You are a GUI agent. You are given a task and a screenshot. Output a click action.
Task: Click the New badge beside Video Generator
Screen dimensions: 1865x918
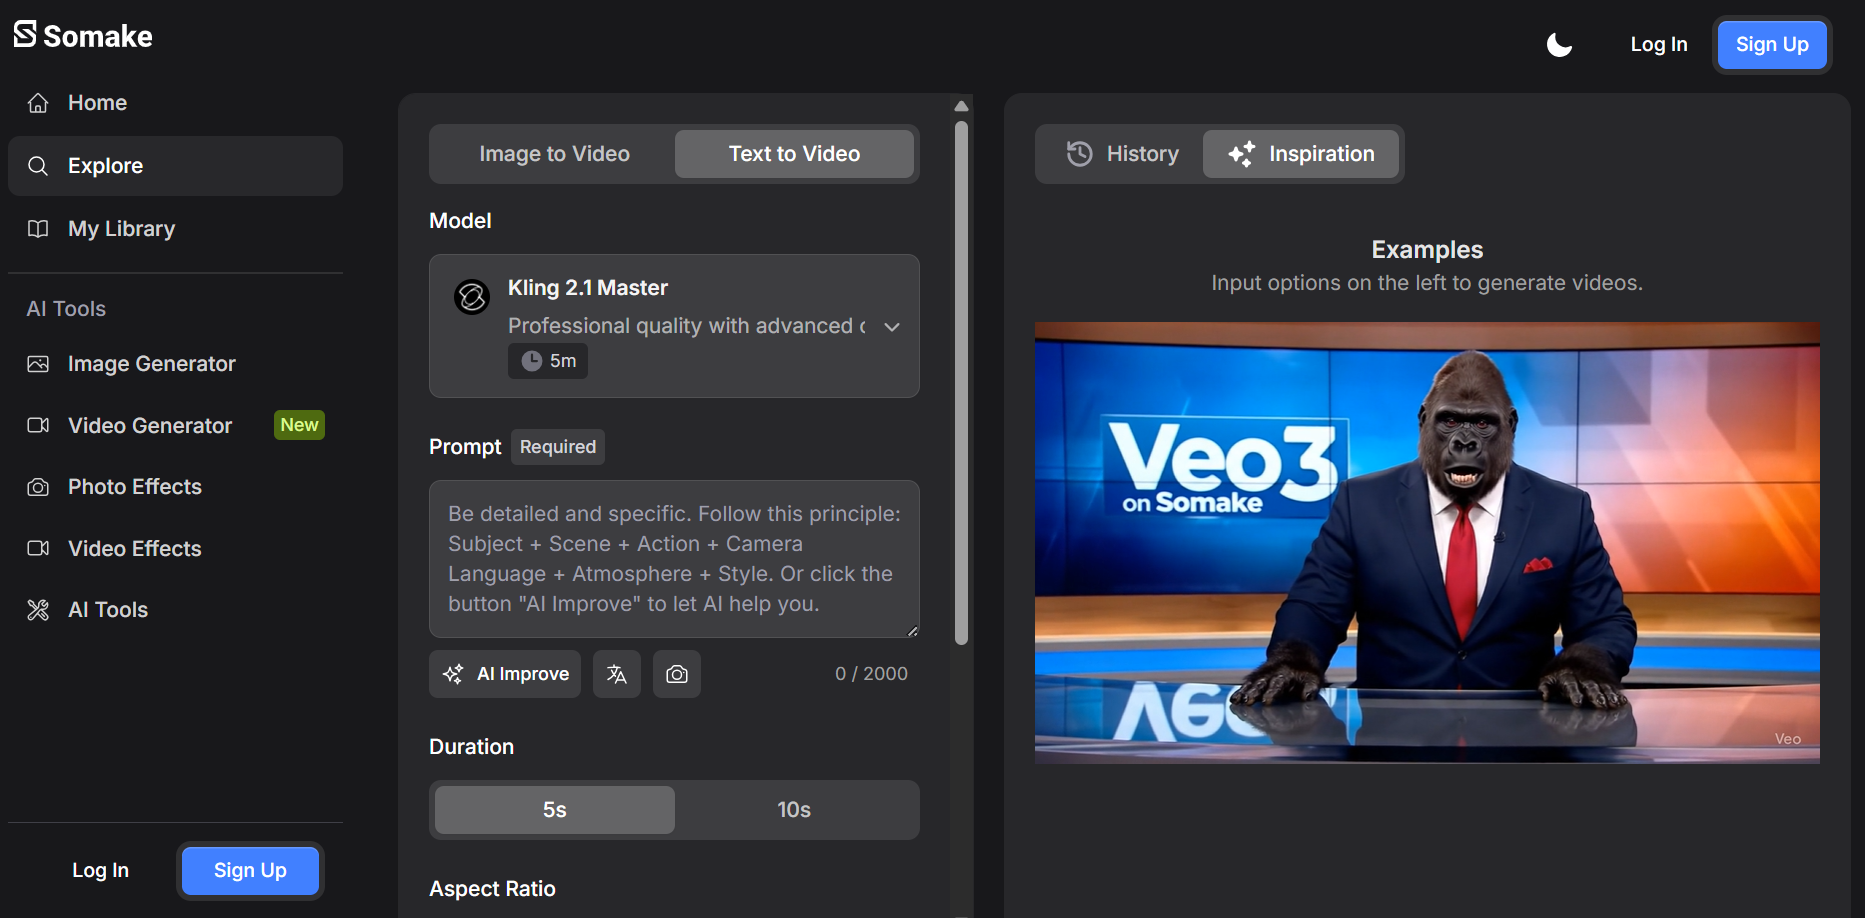(x=299, y=425)
